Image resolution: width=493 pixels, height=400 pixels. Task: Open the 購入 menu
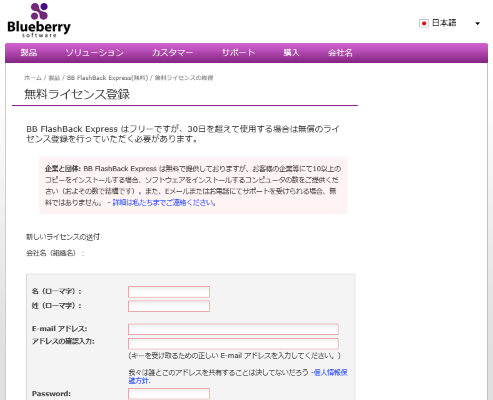point(291,53)
